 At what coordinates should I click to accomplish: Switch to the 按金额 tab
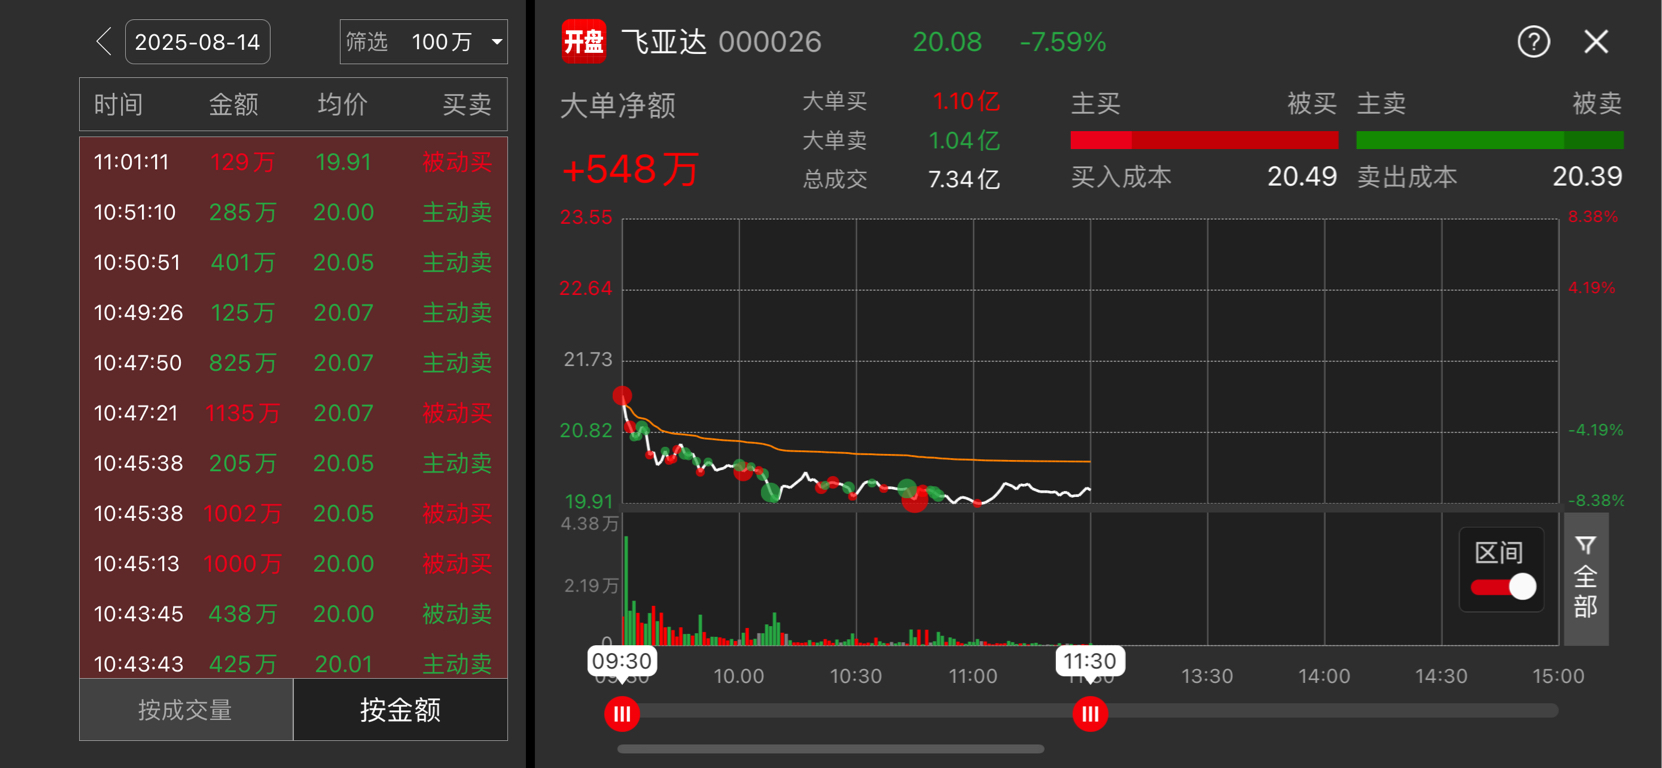click(x=400, y=710)
